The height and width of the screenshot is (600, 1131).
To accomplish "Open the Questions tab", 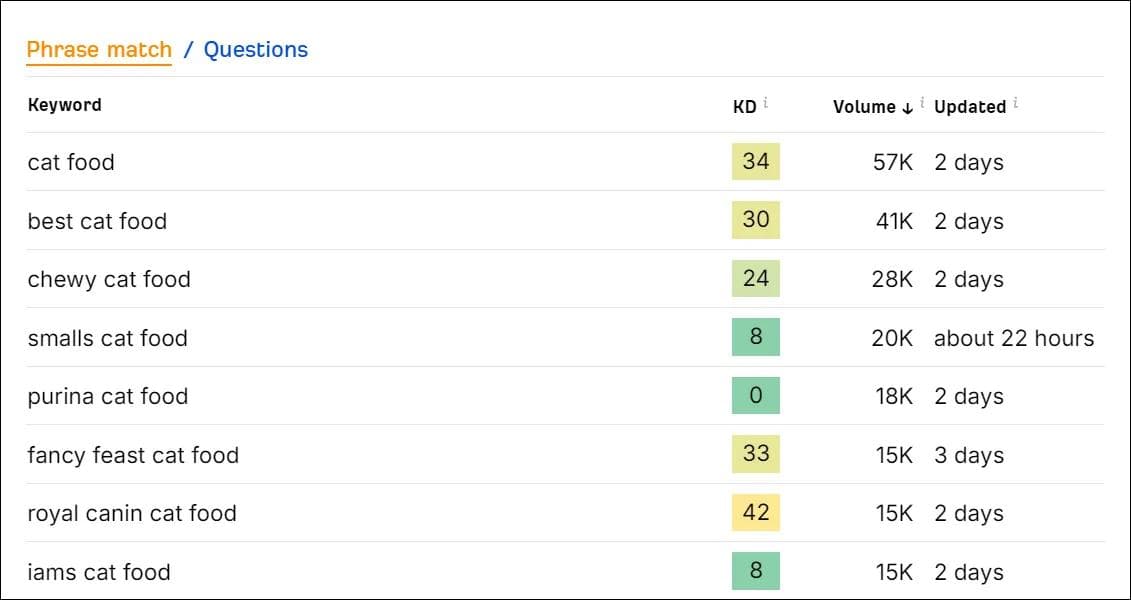I will pos(255,50).
